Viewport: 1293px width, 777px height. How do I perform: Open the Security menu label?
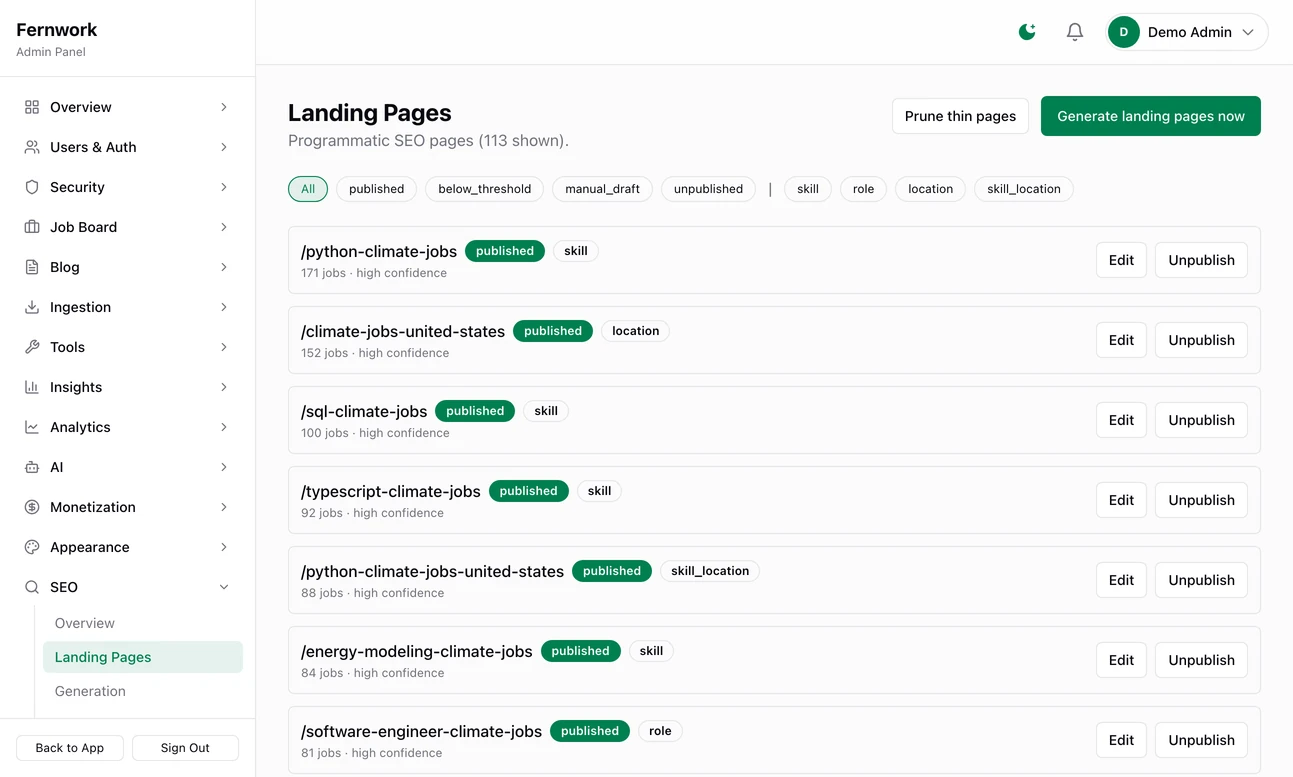[77, 187]
